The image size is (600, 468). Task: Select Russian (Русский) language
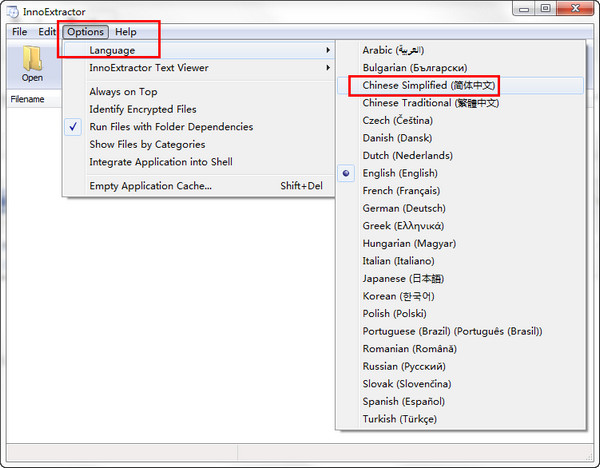click(x=460, y=367)
